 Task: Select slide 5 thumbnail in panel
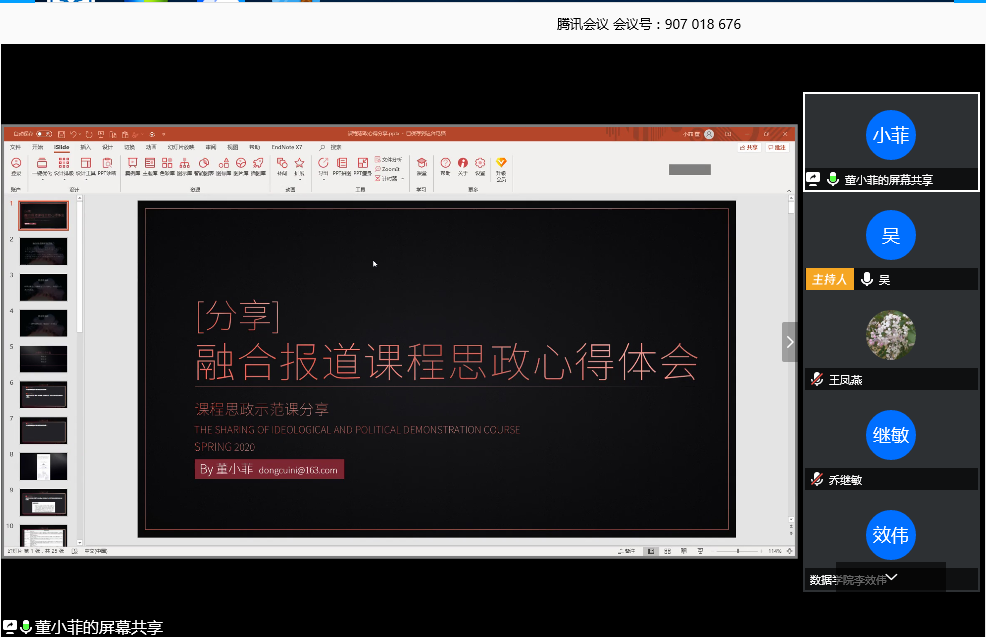(43, 358)
